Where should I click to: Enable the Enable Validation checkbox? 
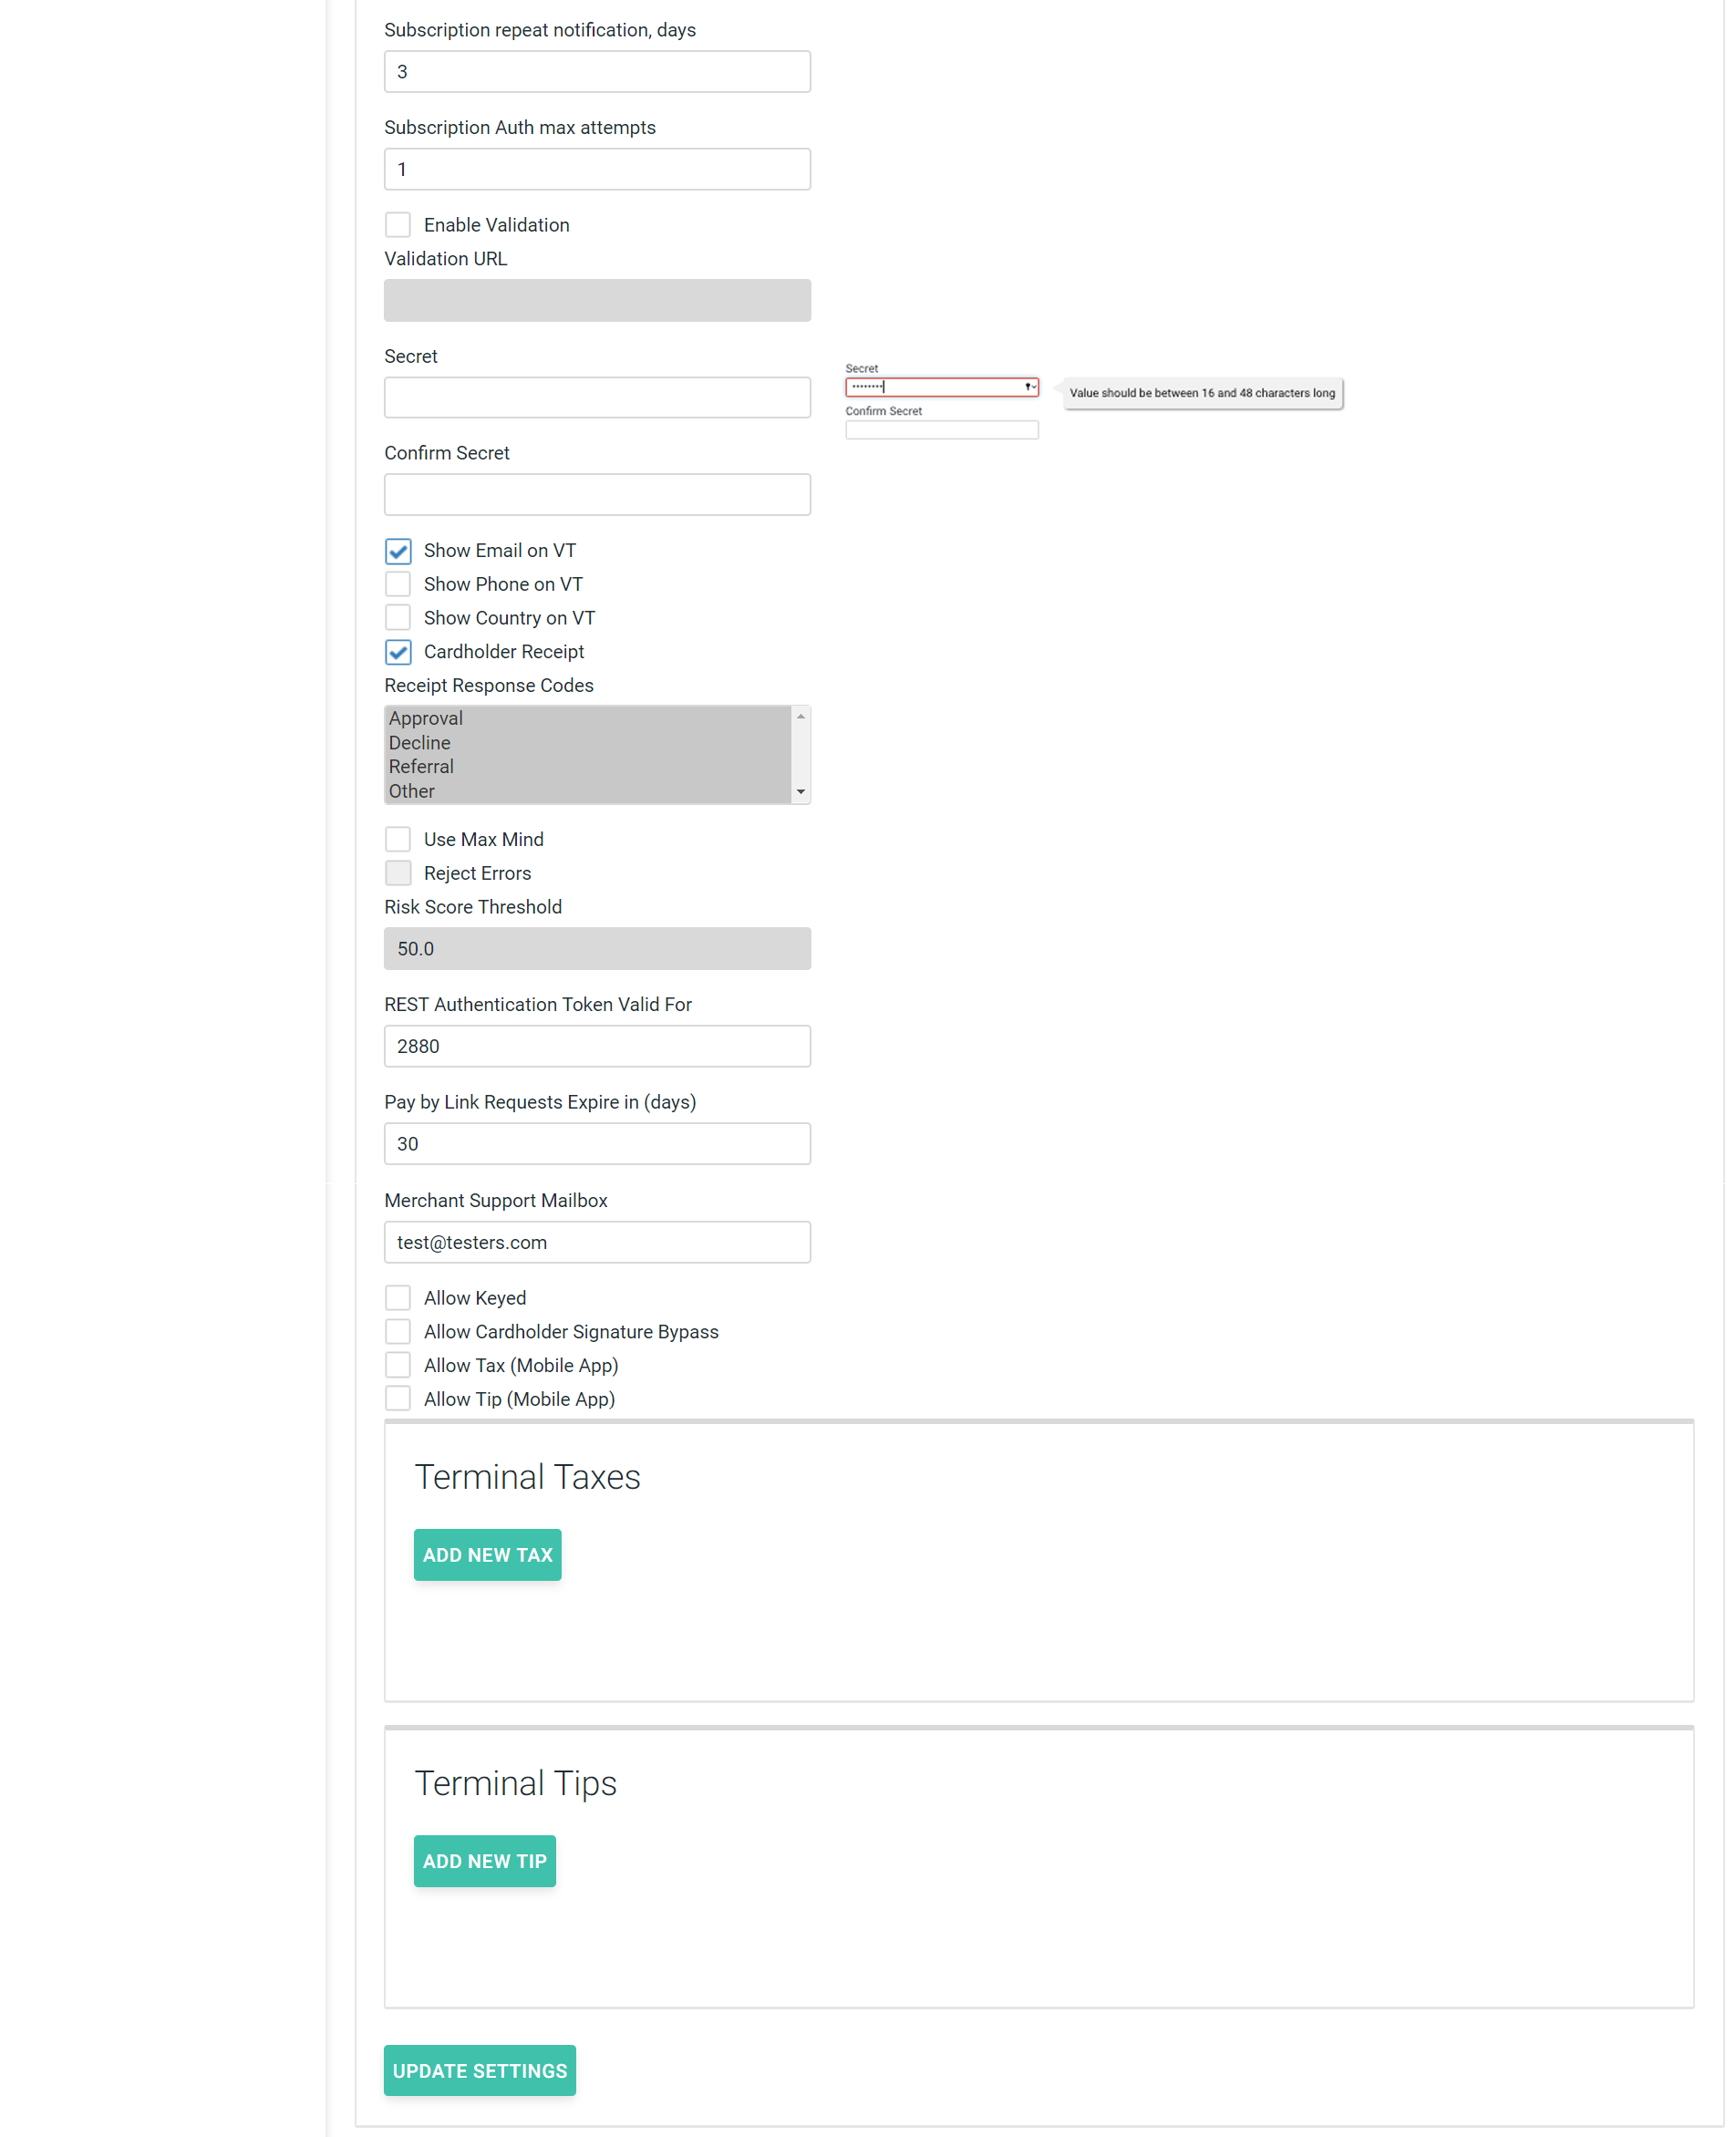pos(398,225)
